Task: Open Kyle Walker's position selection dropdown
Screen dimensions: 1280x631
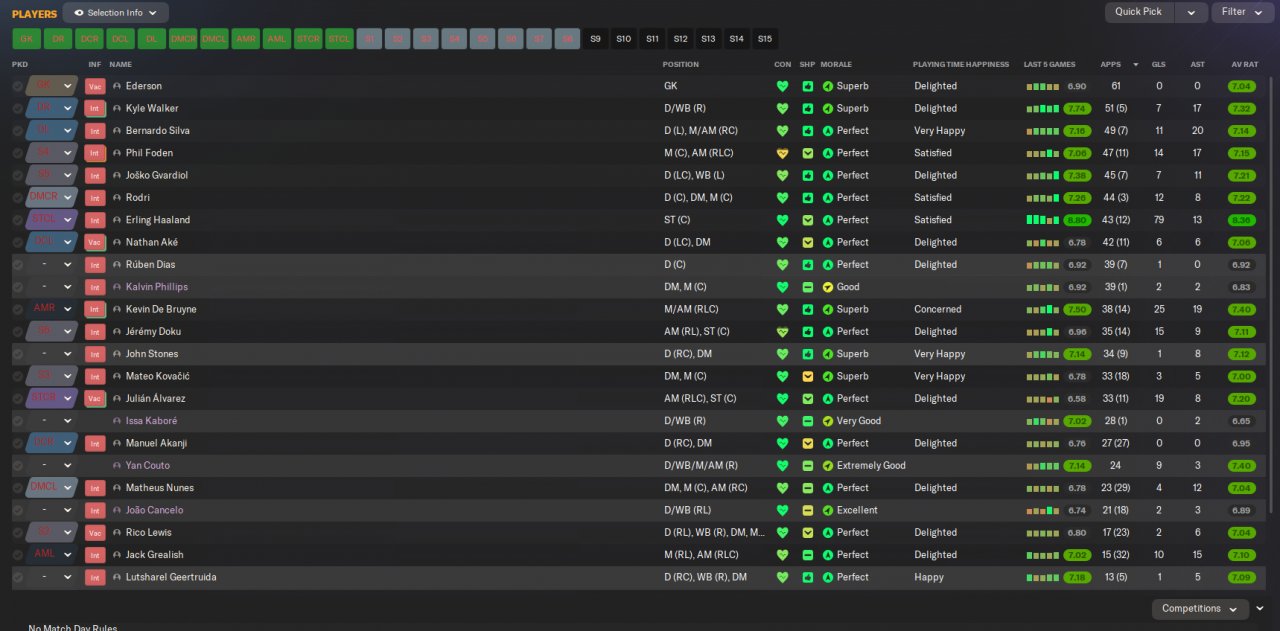Action: tap(52, 108)
